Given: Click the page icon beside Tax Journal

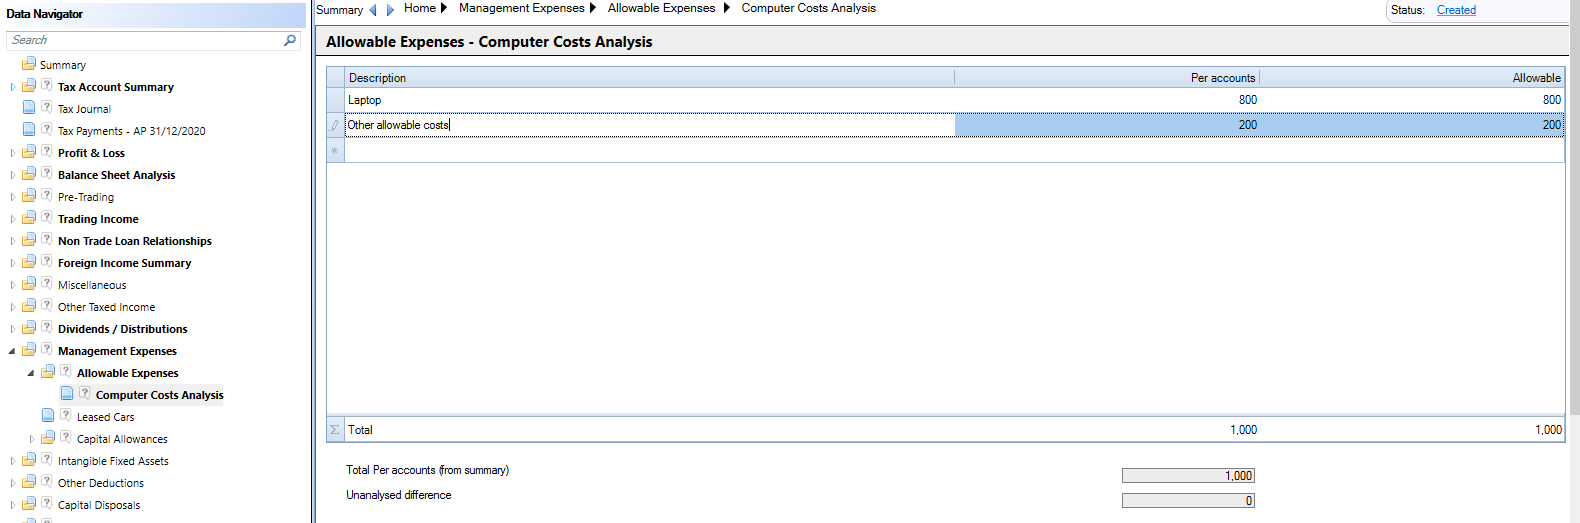Looking at the screenshot, I should pos(29,108).
